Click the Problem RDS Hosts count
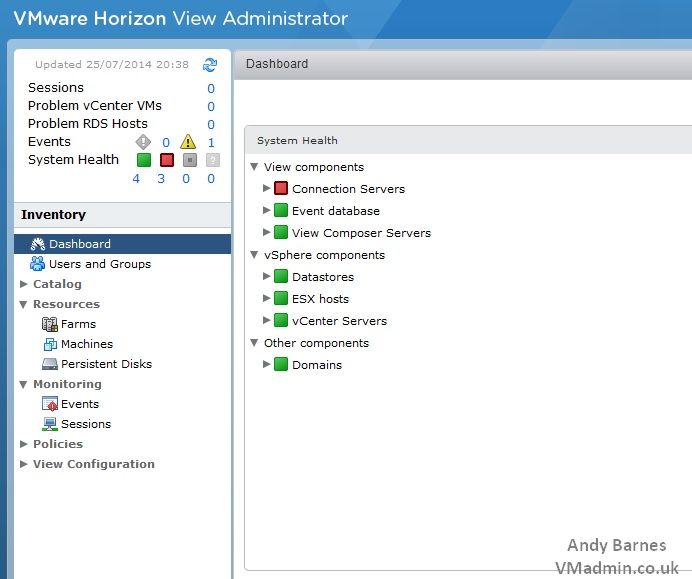This screenshot has width=692, height=579. pyautogui.click(x=211, y=125)
